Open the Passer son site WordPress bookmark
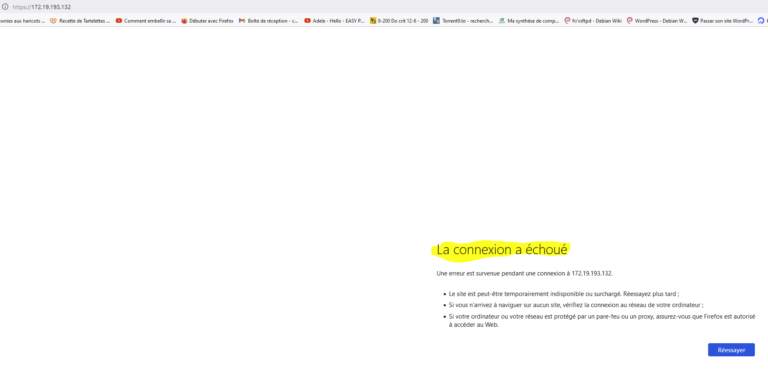The width and height of the screenshot is (768, 390). [x=722, y=21]
